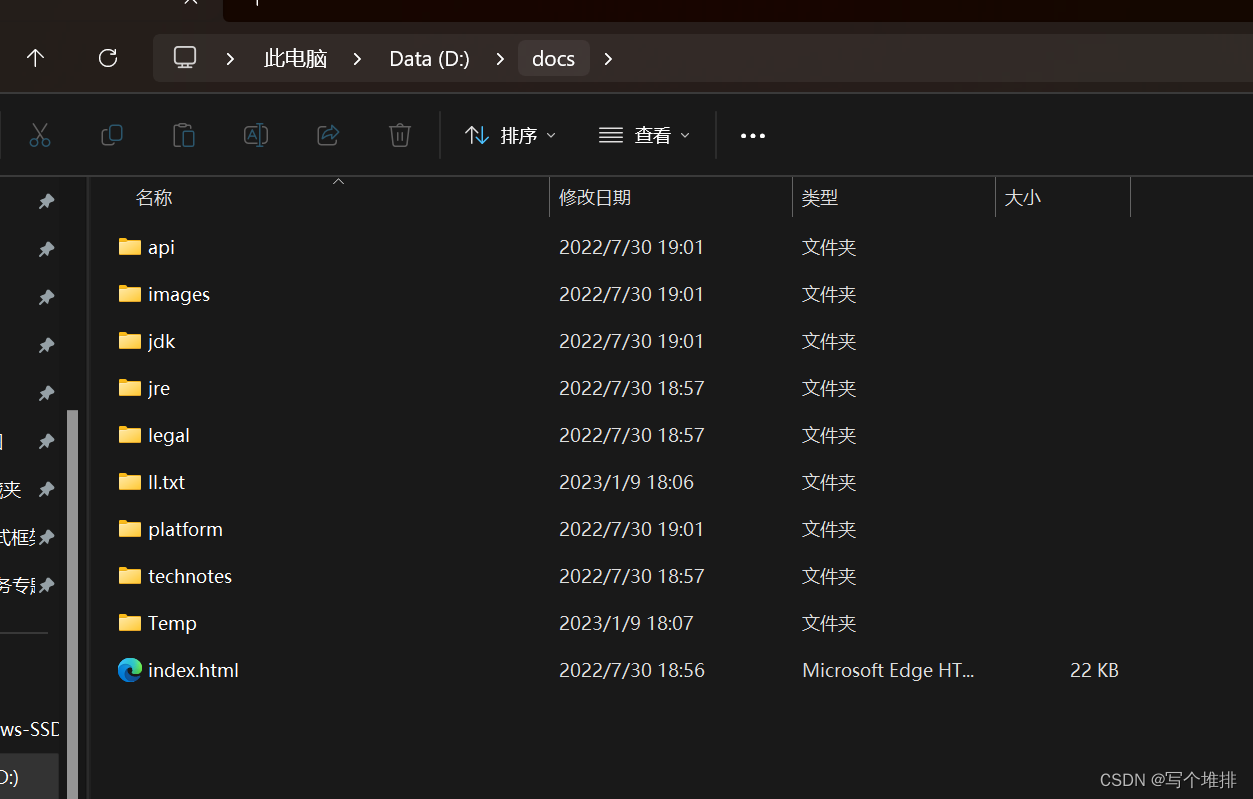Select the api folder name

point(161,247)
